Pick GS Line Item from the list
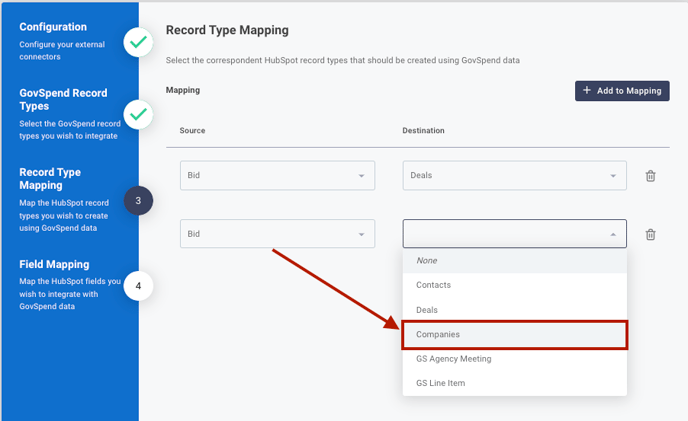This screenshot has height=421, width=688. tap(514, 383)
